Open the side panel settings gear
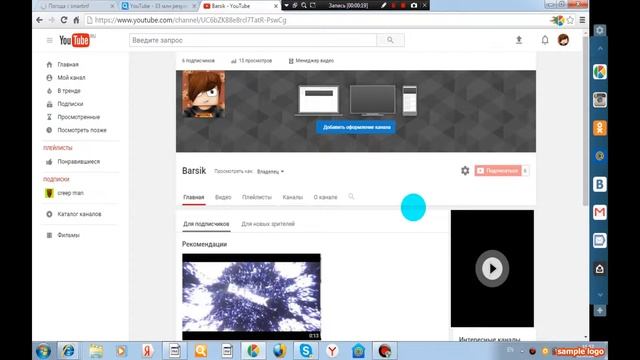This screenshot has height=360, width=640. click(x=599, y=30)
